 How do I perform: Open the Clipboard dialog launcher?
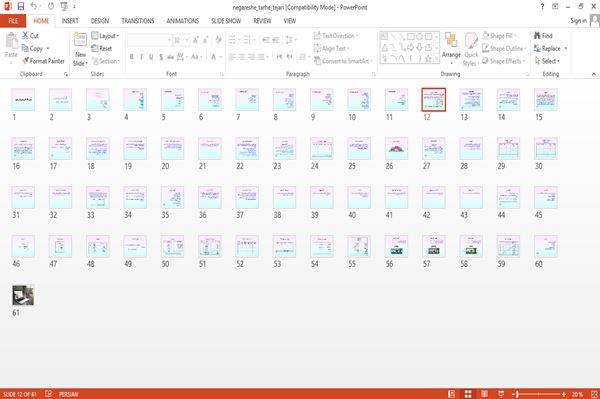[x=66, y=74]
